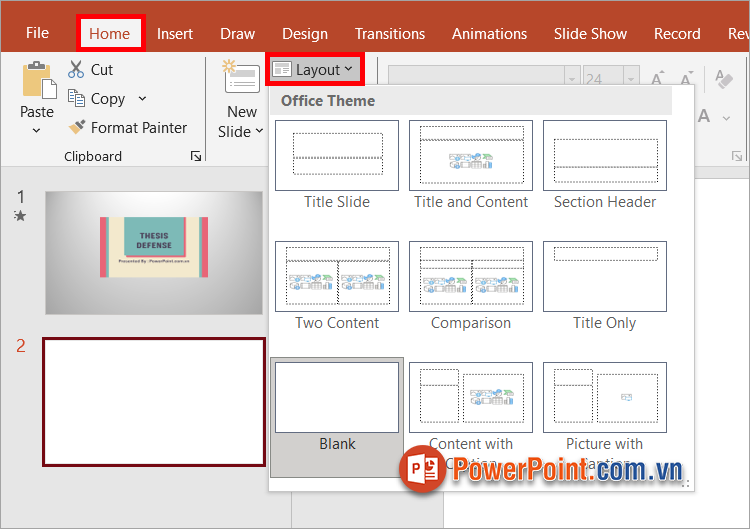The width and height of the screenshot is (750, 529).
Task: Open the Clipboard dialog launcher
Action: (196, 156)
